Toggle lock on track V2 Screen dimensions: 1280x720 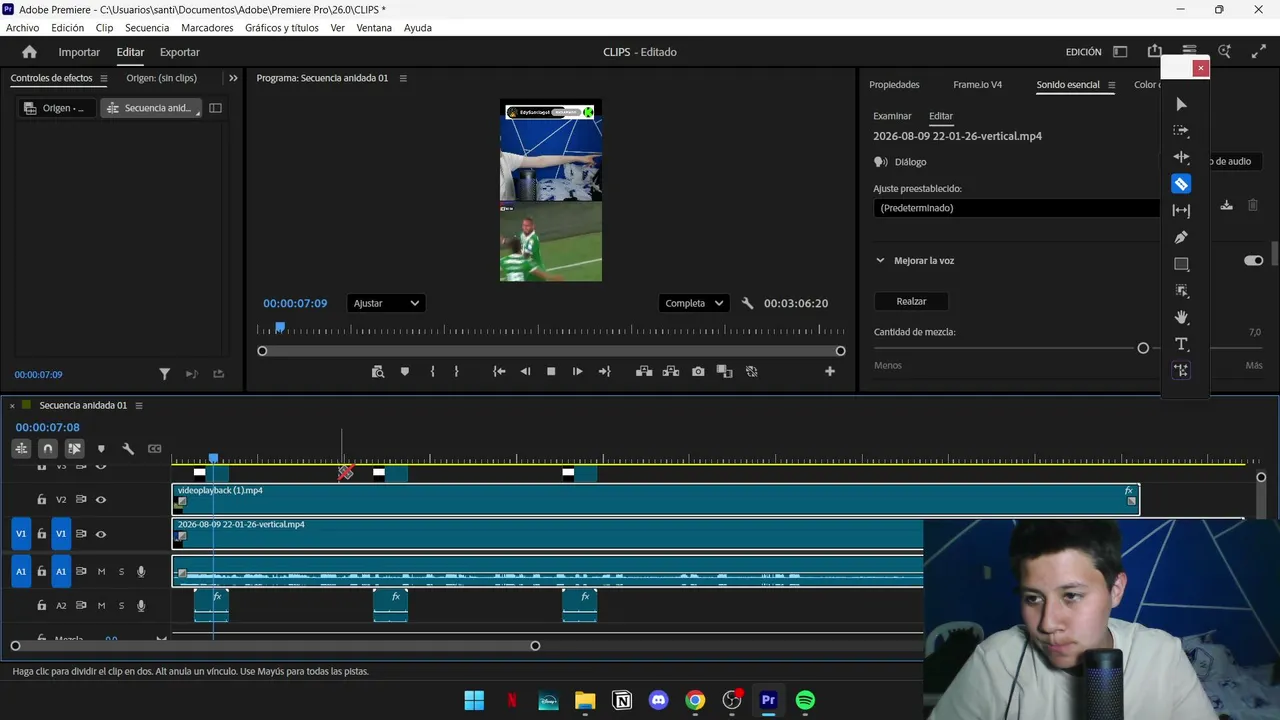[x=42, y=500]
